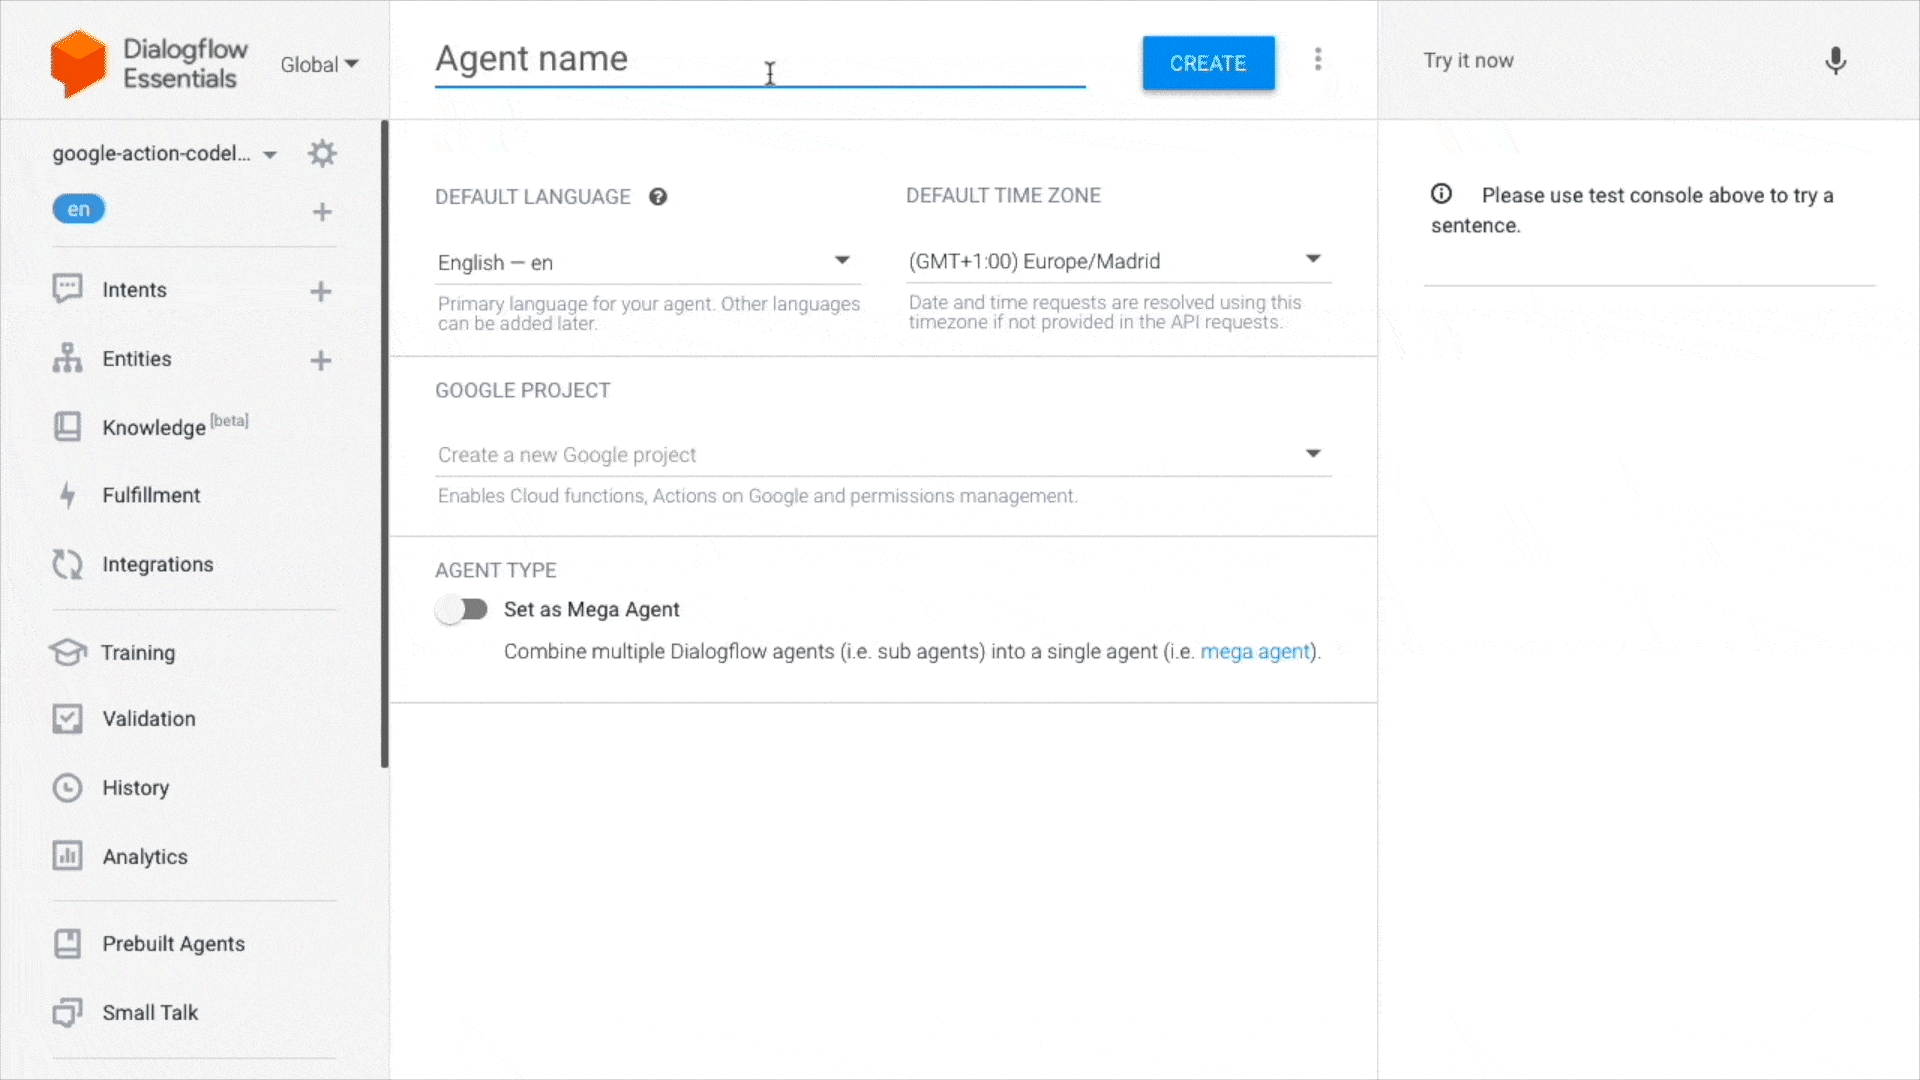Viewport: 1920px width, 1080px height.
Task: Open the Europe/Madrid time zone dropdown
Action: [x=1119, y=261]
